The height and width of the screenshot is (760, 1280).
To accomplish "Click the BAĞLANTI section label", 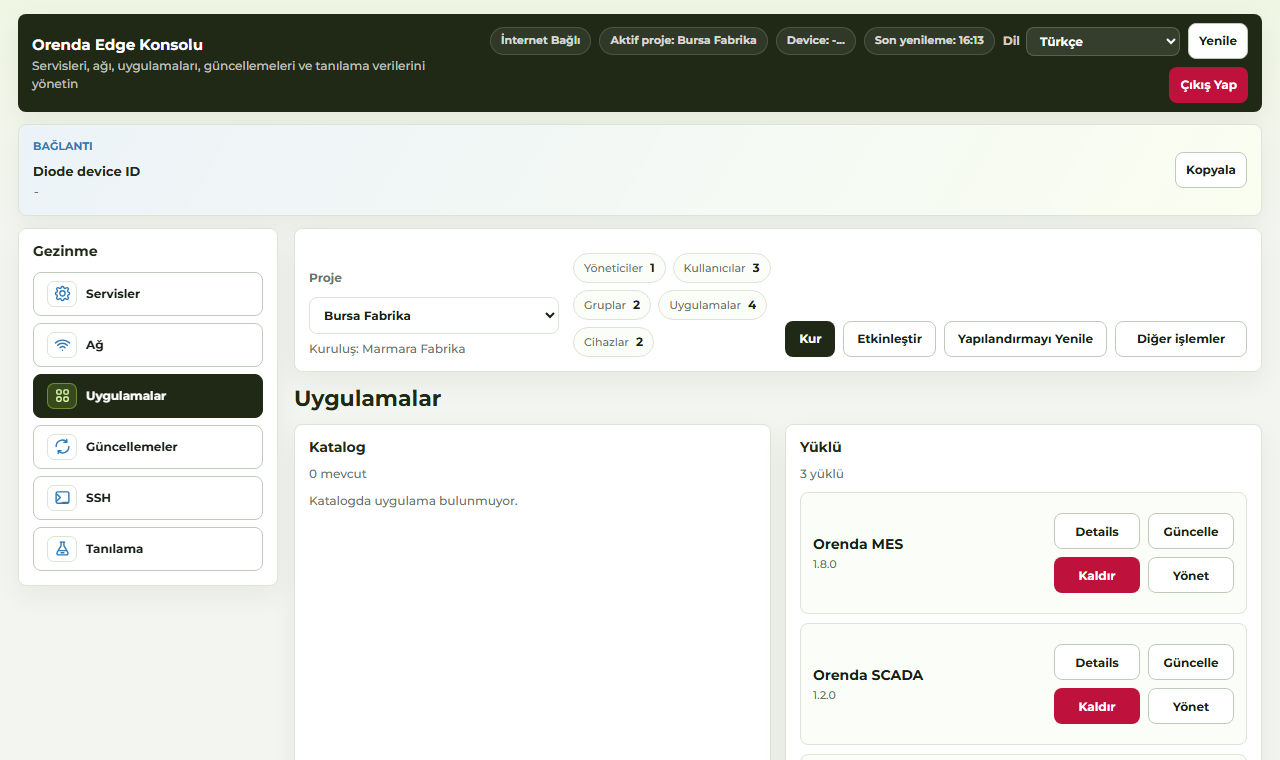I will pyautogui.click(x=63, y=146).
